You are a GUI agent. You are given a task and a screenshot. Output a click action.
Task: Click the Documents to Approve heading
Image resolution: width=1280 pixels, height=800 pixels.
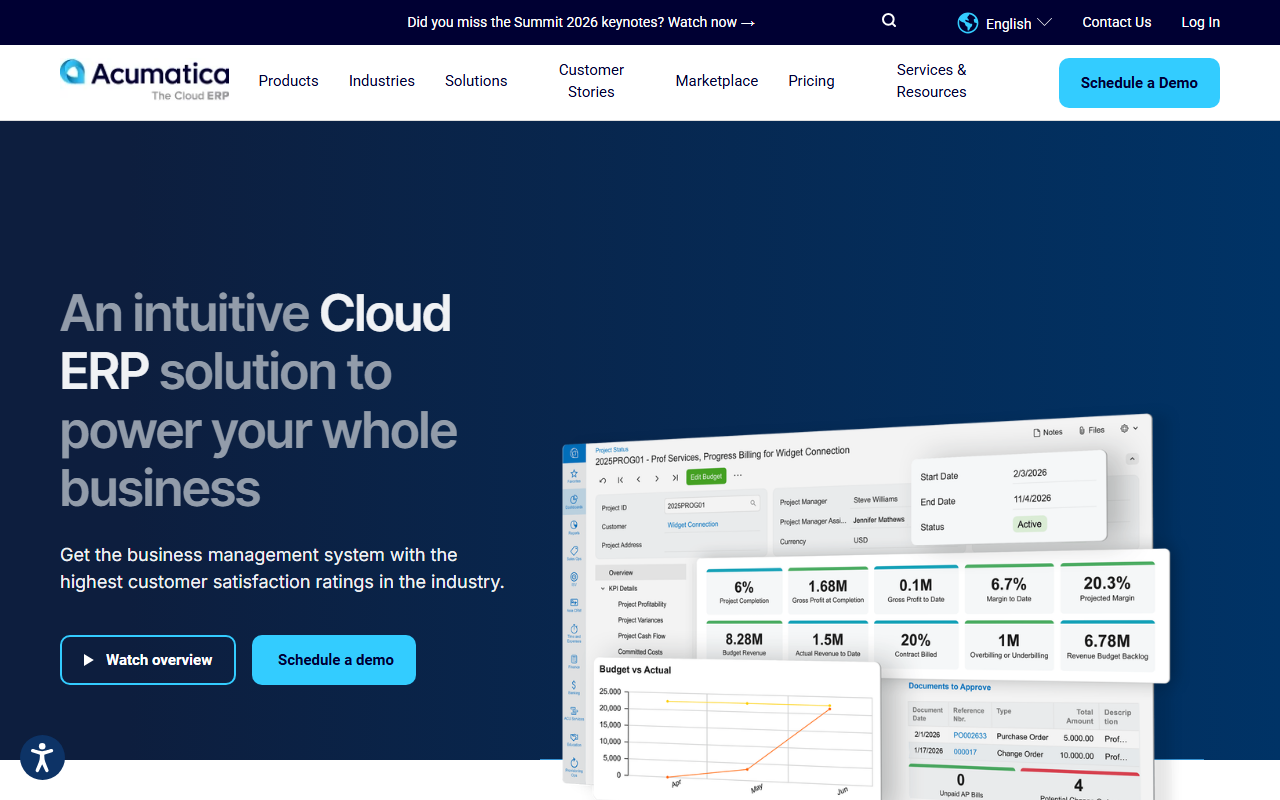pyautogui.click(x=949, y=687)
